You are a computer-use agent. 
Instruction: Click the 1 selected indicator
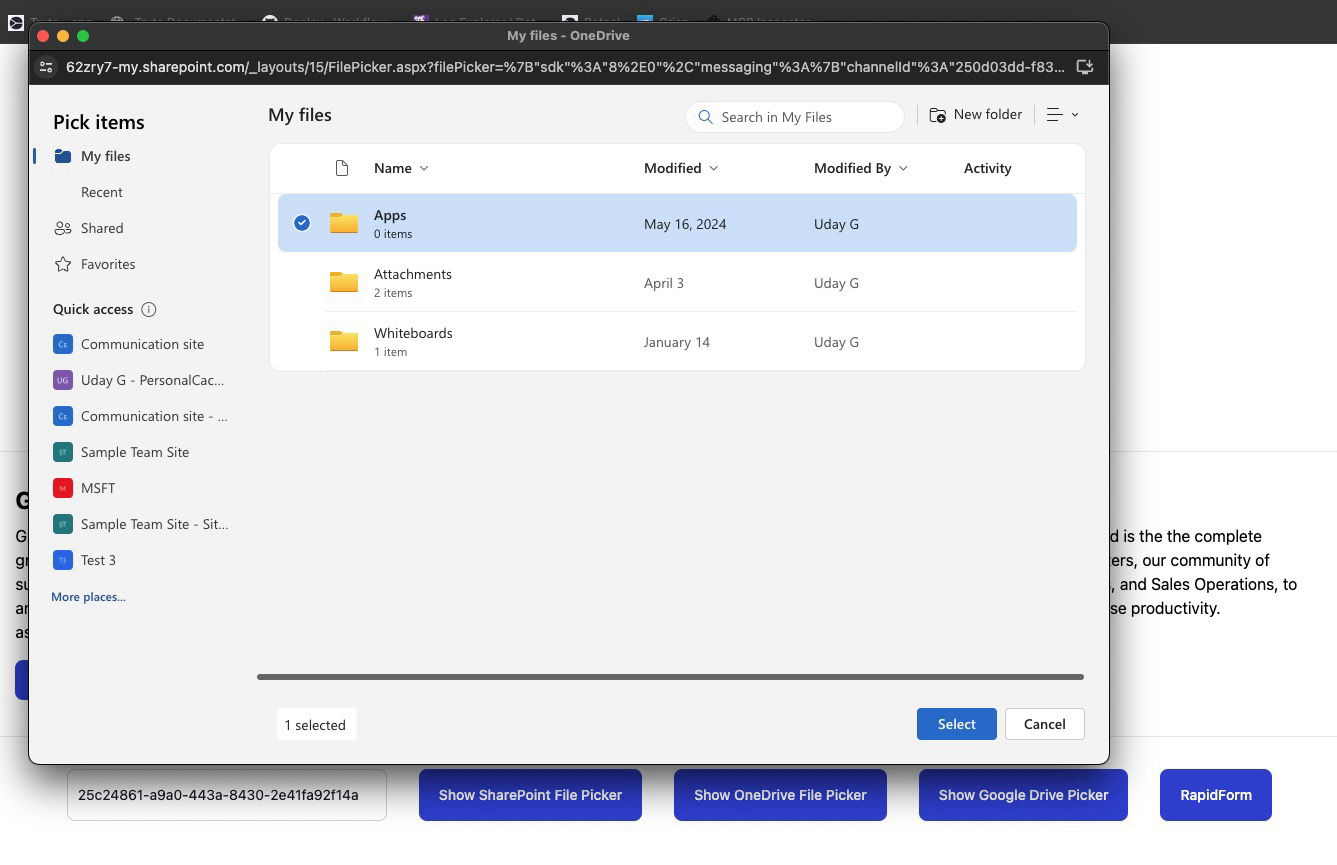coord(315,725)
